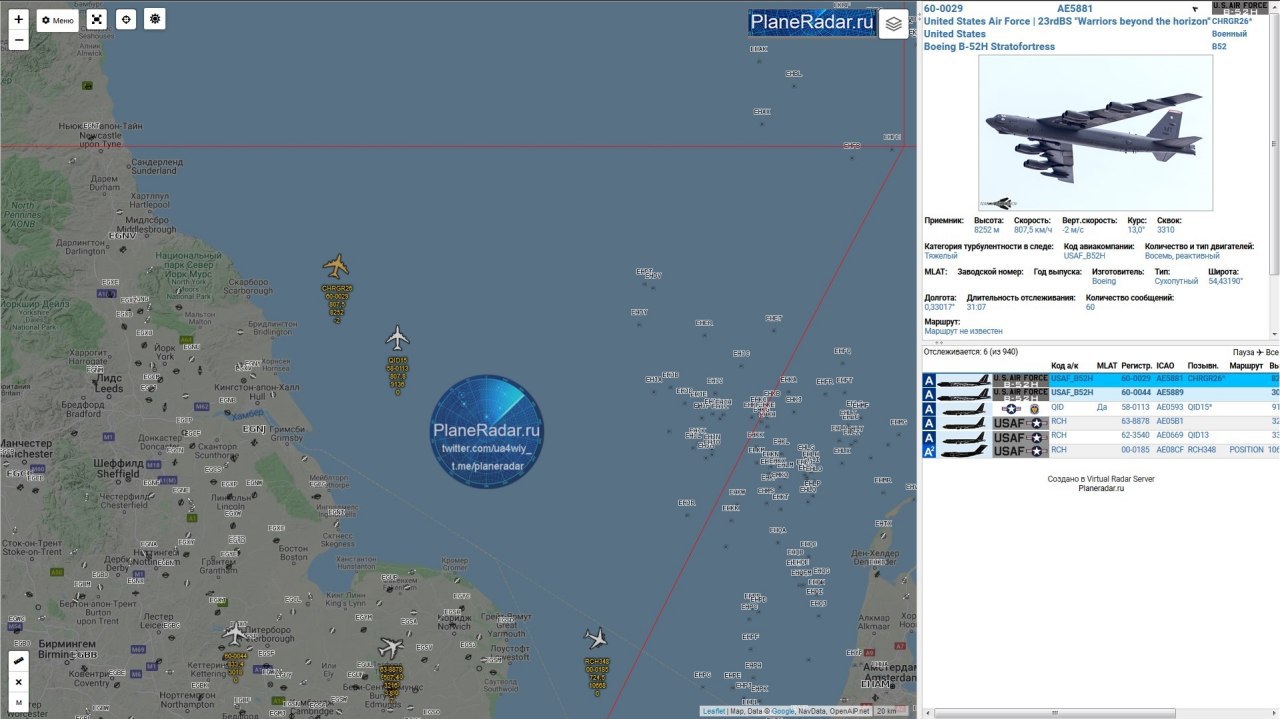Screen dimensions: 1280x719
Task: Center map with crosshair locate icon
Action: (125, 20)
